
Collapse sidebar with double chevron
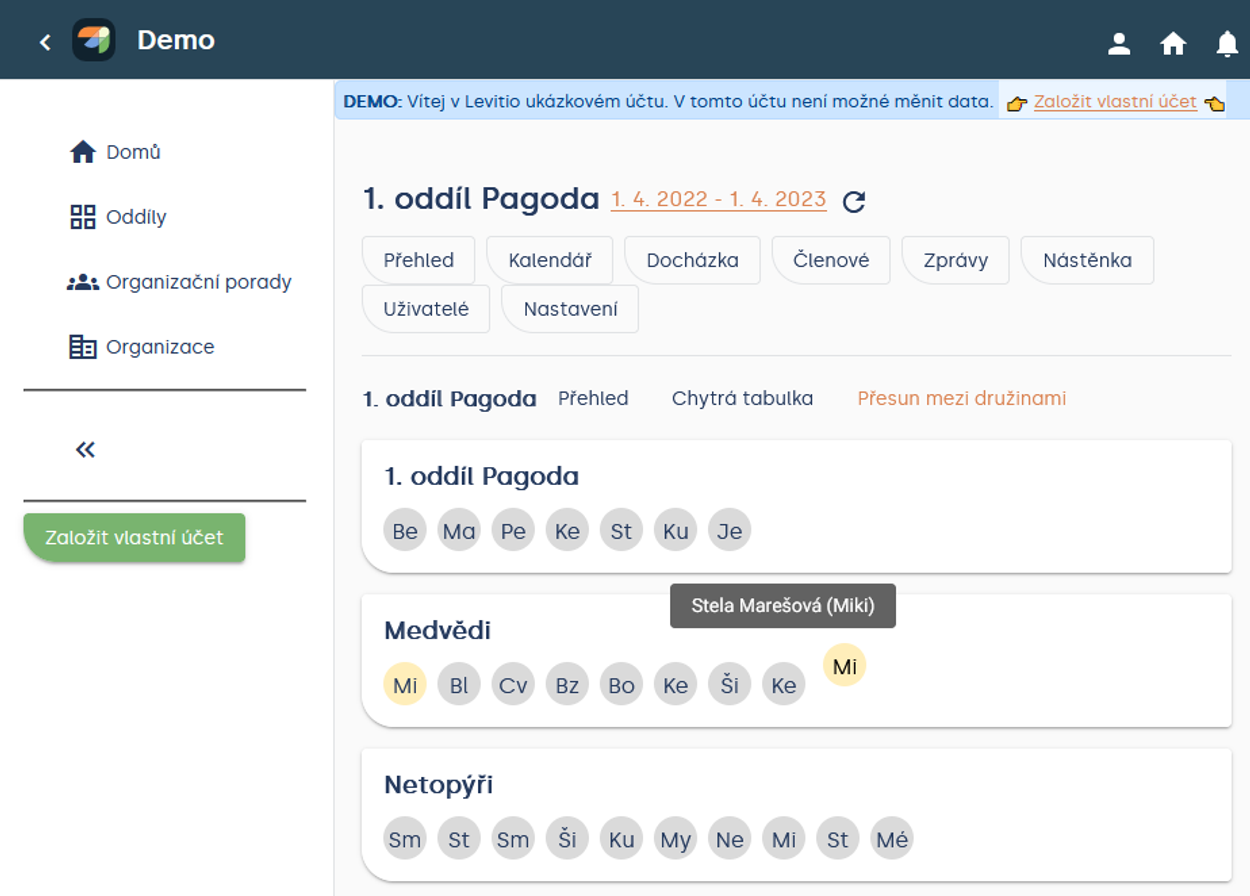(86, 450)
